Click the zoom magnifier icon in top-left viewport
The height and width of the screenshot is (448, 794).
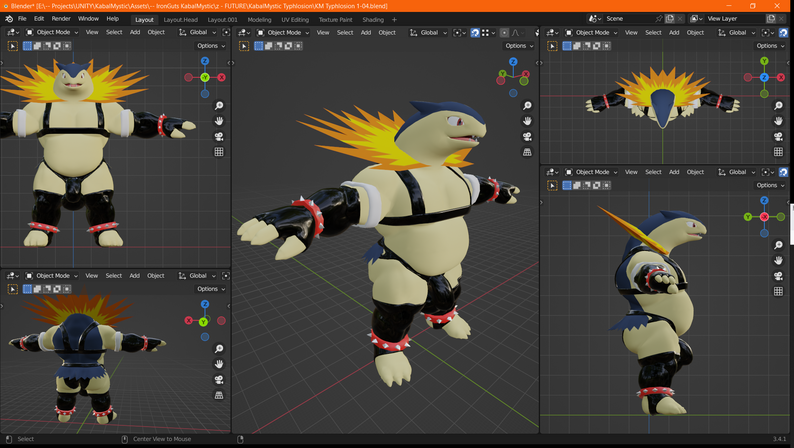(x=218, y=106)
